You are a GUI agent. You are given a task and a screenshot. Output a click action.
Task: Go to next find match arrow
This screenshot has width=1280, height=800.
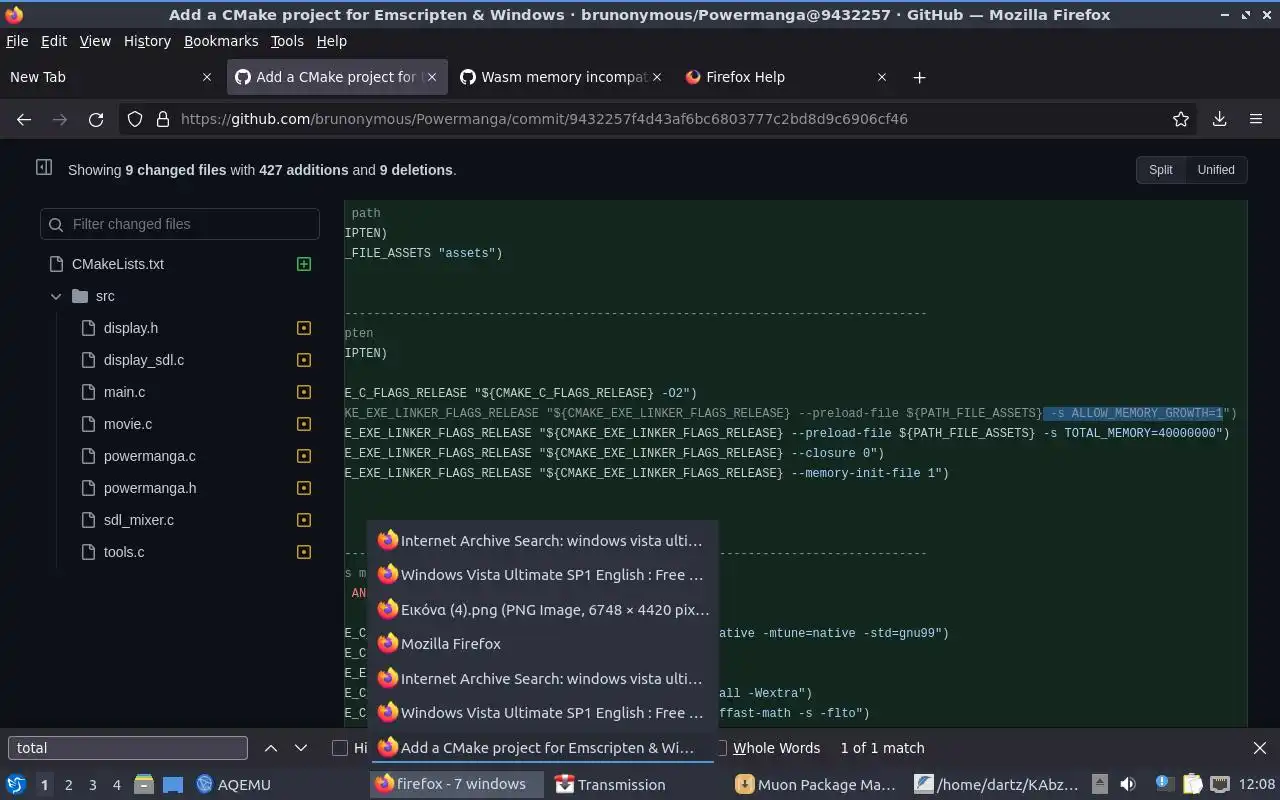pos(301,748)
